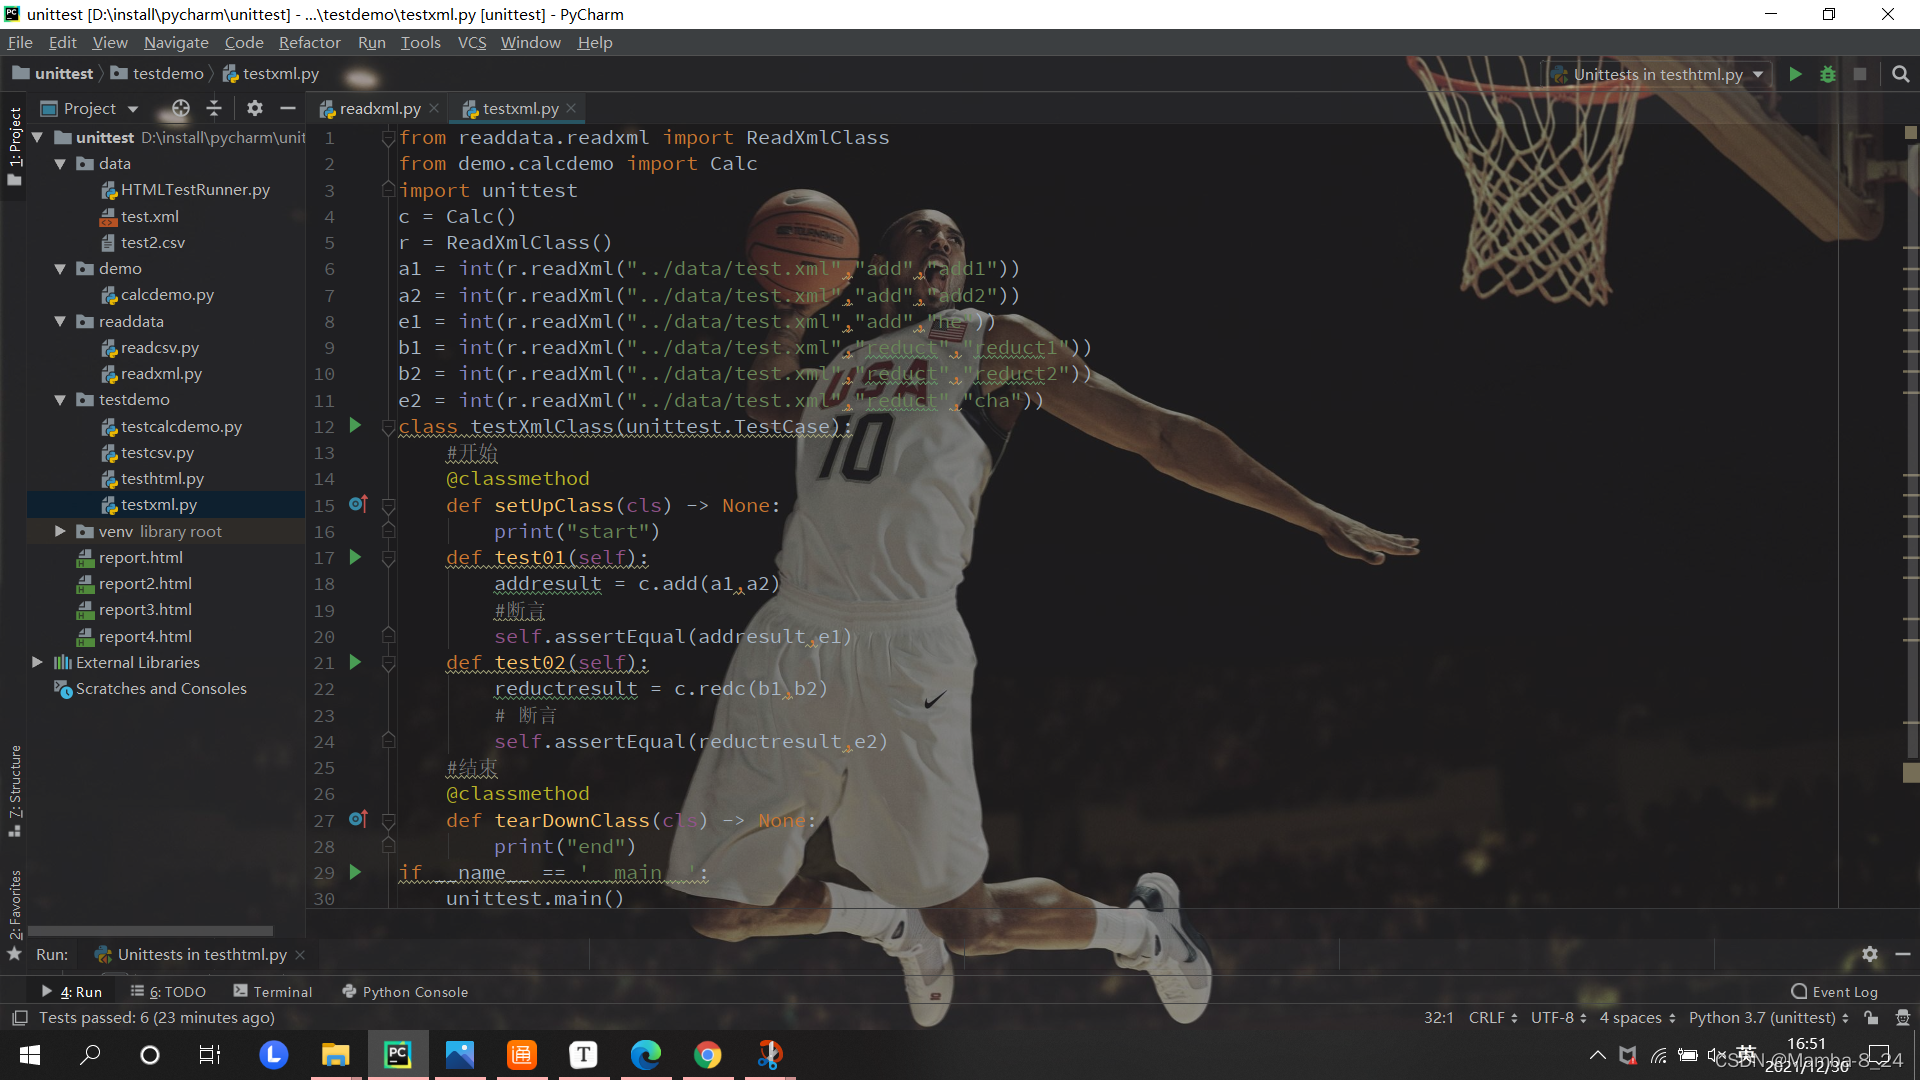The height and width of the screenshot is (1080, 1920).
Task: Click the locate-file crosshair icon in Project panel
Action: pos(180,108)
